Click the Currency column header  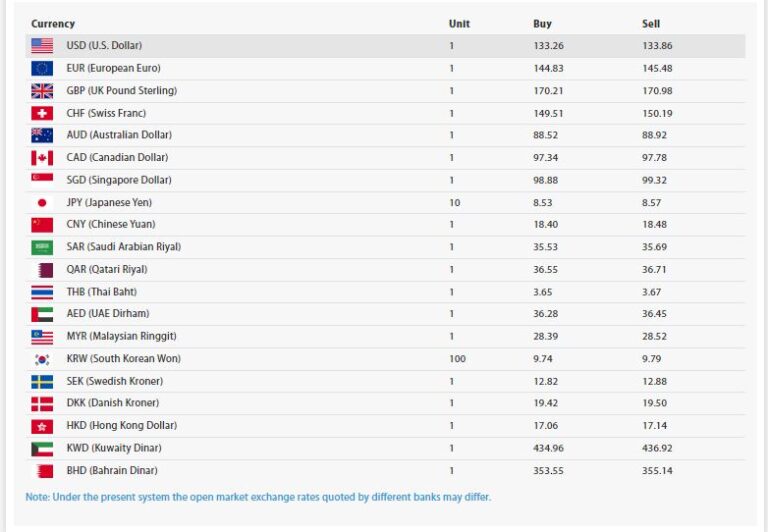(x=53, y=24)
